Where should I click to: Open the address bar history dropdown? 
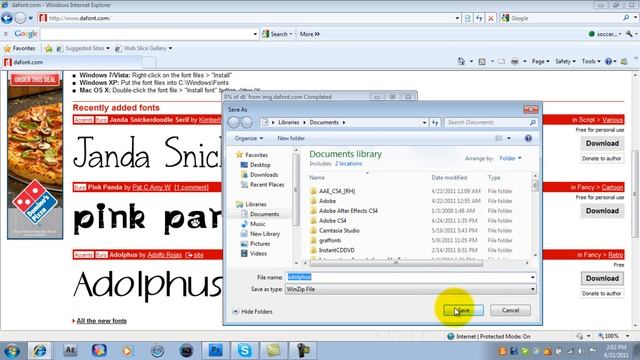(x=457, y=18)
